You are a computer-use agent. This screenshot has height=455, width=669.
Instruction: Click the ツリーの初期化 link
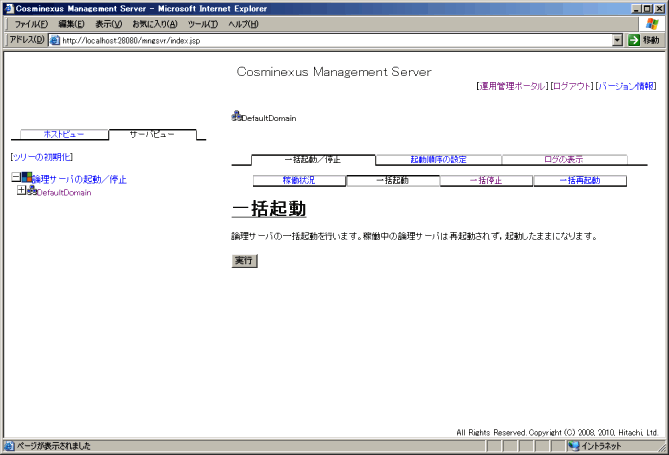coord(41,158)
